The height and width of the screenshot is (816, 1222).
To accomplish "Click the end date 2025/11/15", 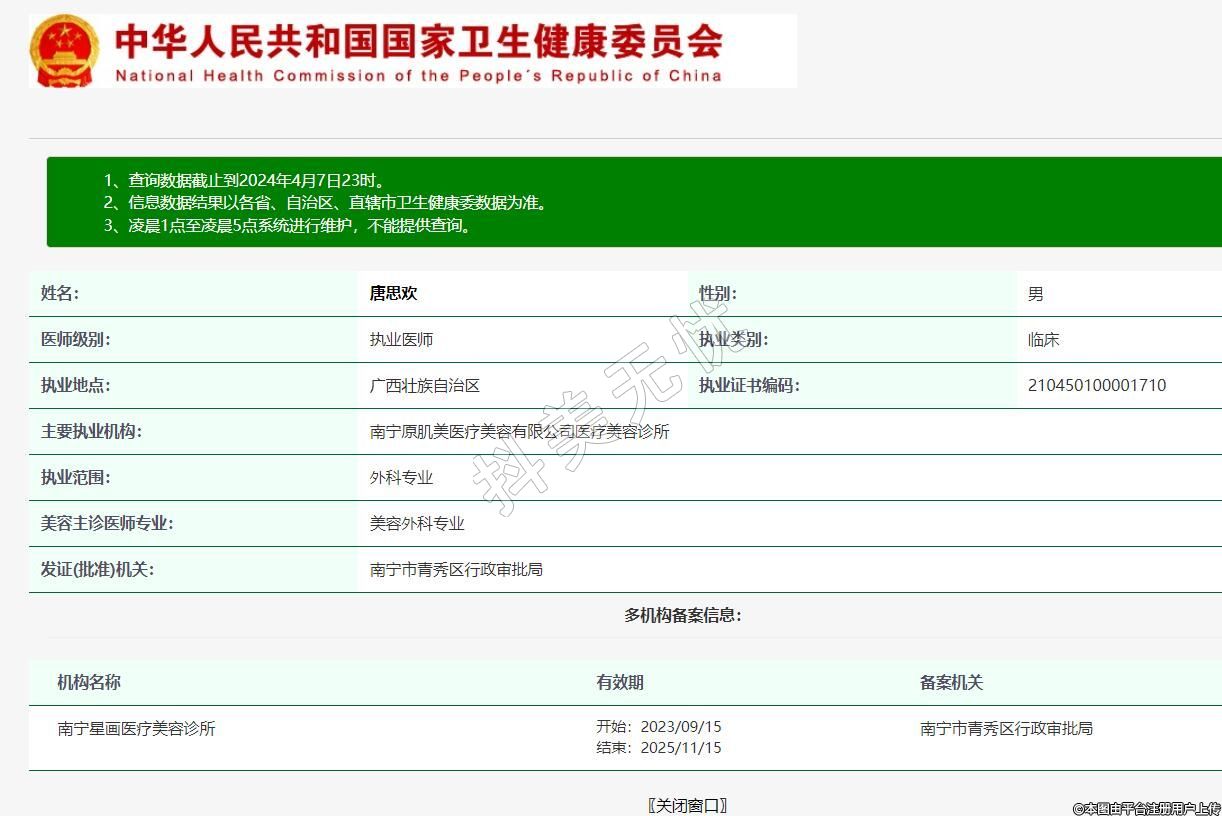I will [680, 748].
